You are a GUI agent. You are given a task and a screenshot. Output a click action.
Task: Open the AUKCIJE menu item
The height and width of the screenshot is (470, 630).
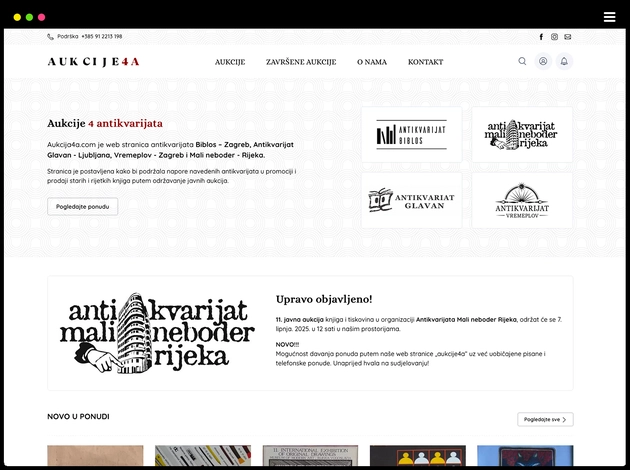(x=230, y=62)
